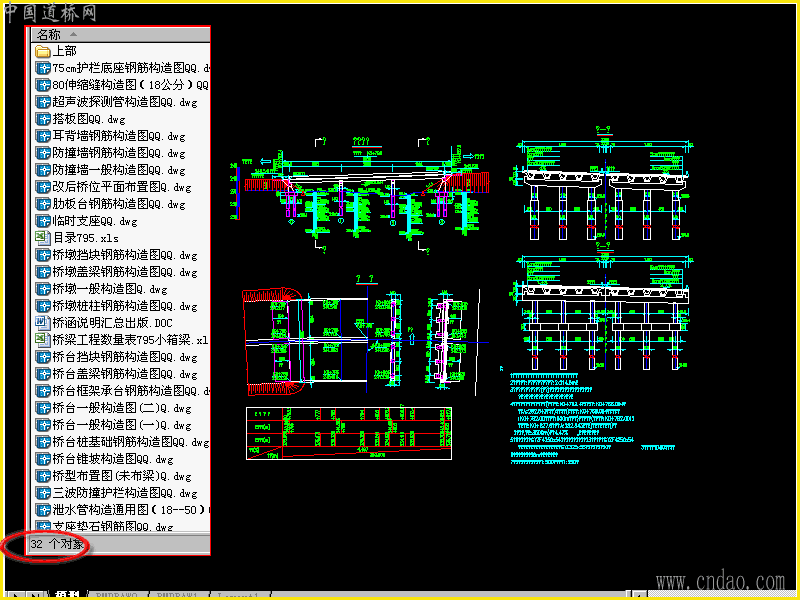Select 桥台一般构造图(二)Q.dwg file

coord(121,408)
